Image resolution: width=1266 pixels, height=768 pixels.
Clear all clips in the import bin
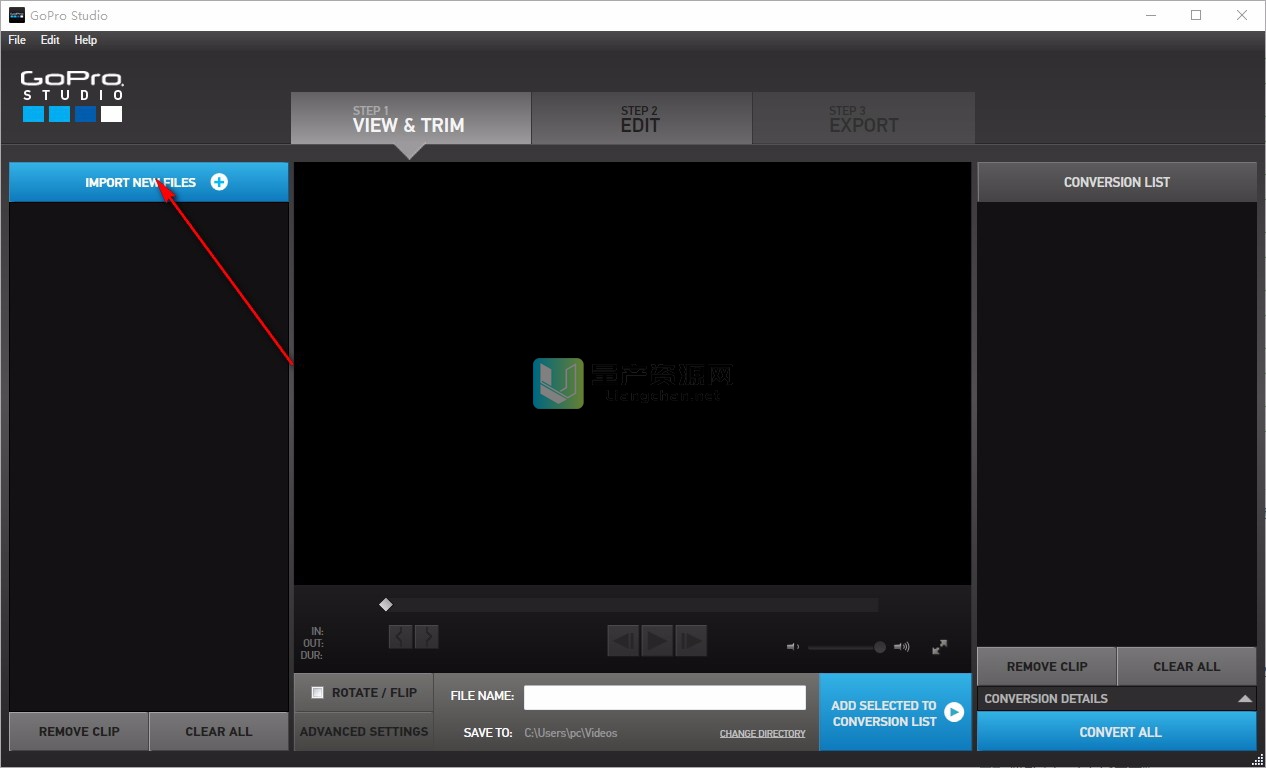click(x=219, y=732)
